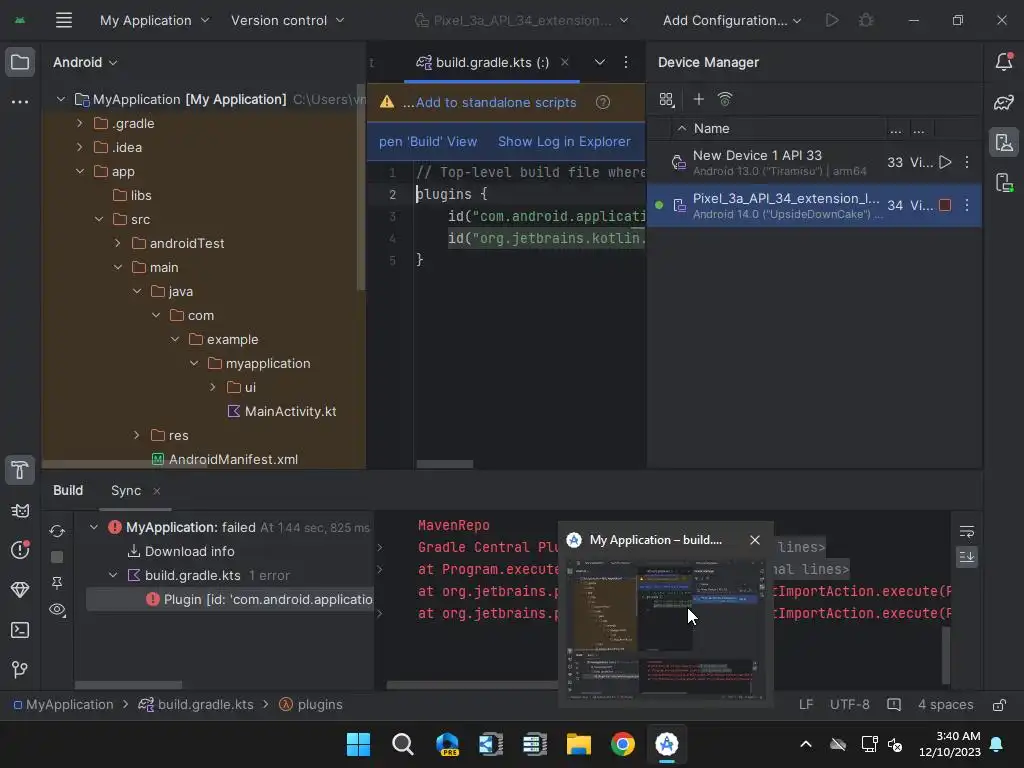Screen dimensions: 1024x768
Task: Toggle soft-wrap in build output
Action: tap(967, 532)
